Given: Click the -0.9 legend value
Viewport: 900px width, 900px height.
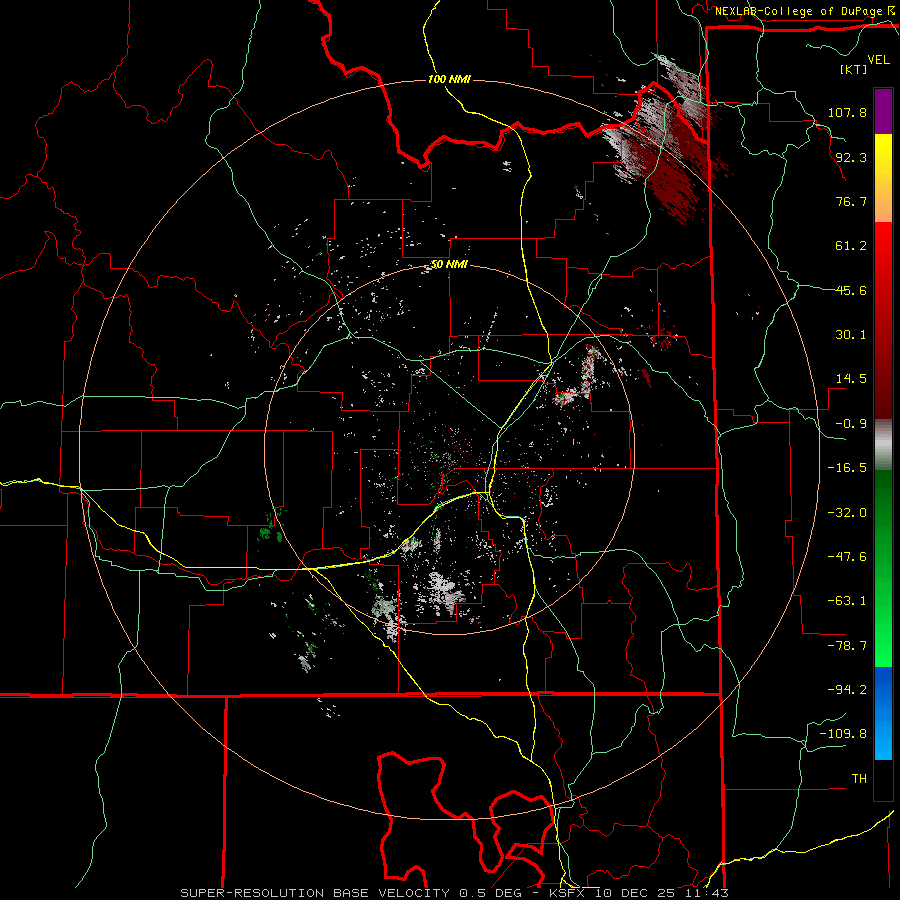Looking at the screenshot, I should pos(851,424).
